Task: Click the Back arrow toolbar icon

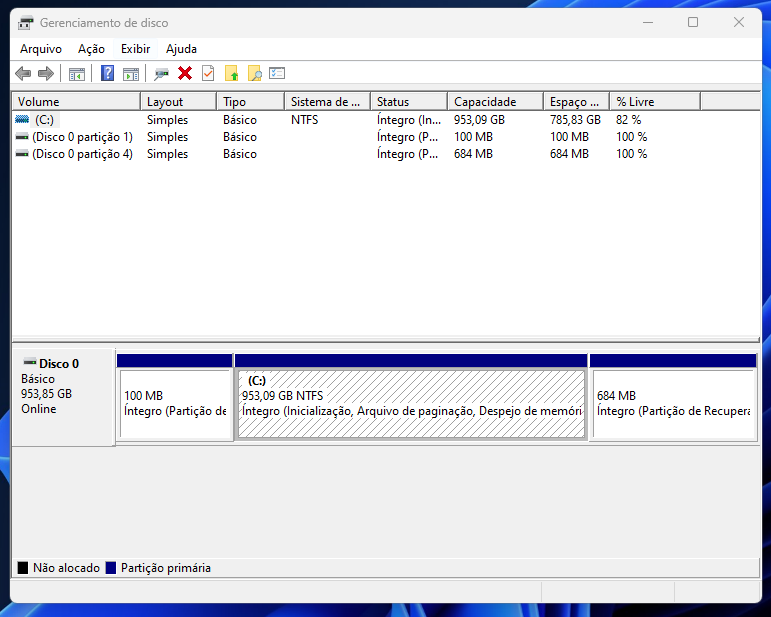Action: tap(23, 74)
